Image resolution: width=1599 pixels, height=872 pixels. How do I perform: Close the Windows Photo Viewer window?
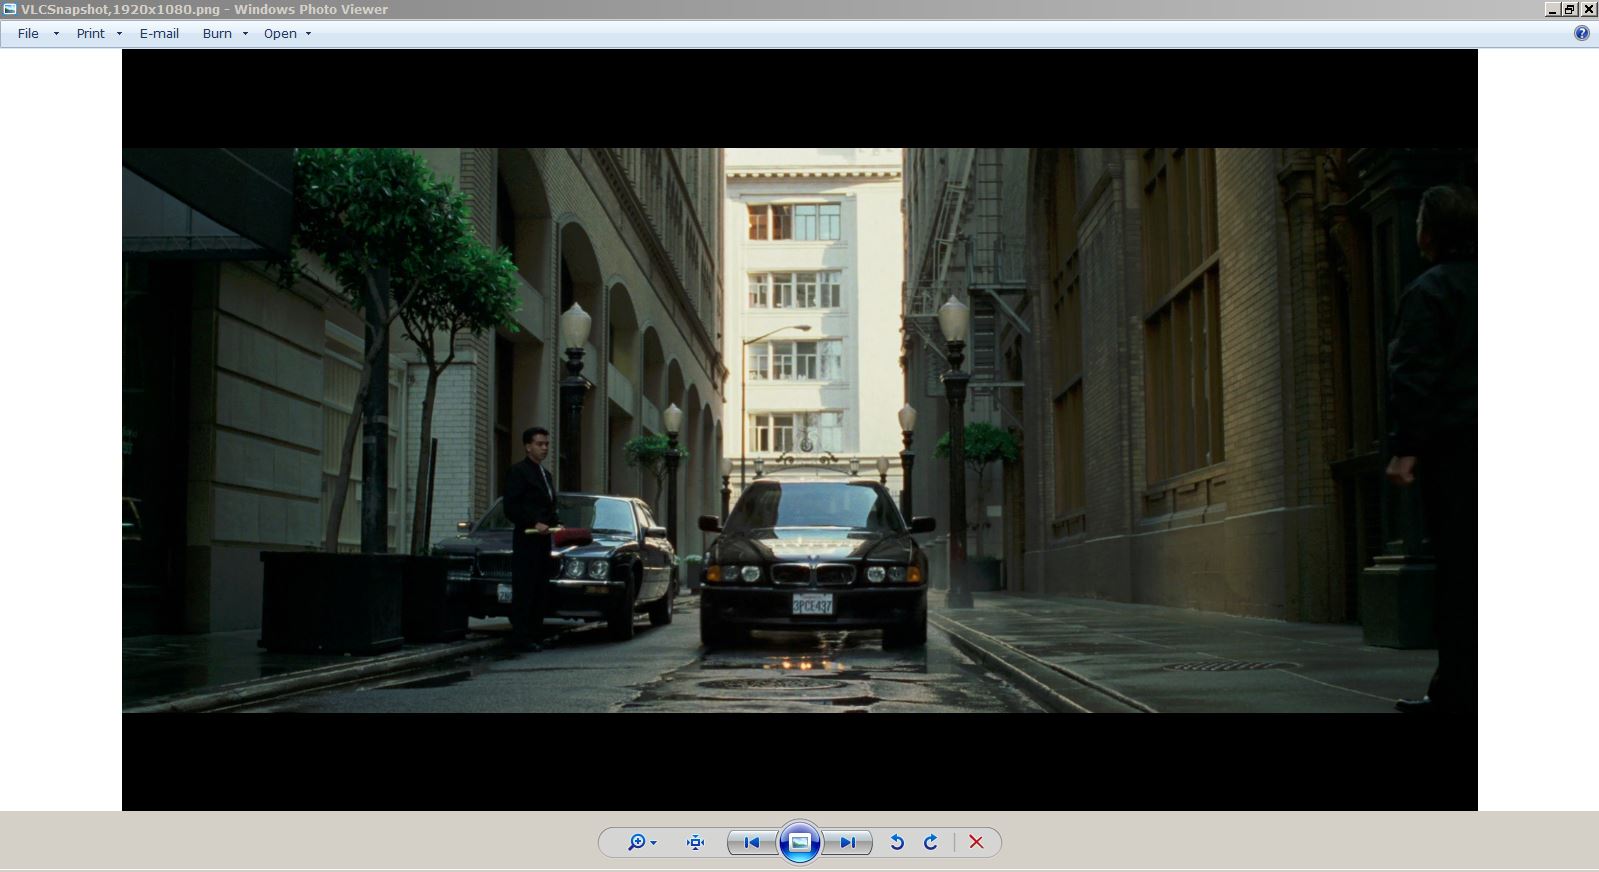click(x=1588, y=9)
